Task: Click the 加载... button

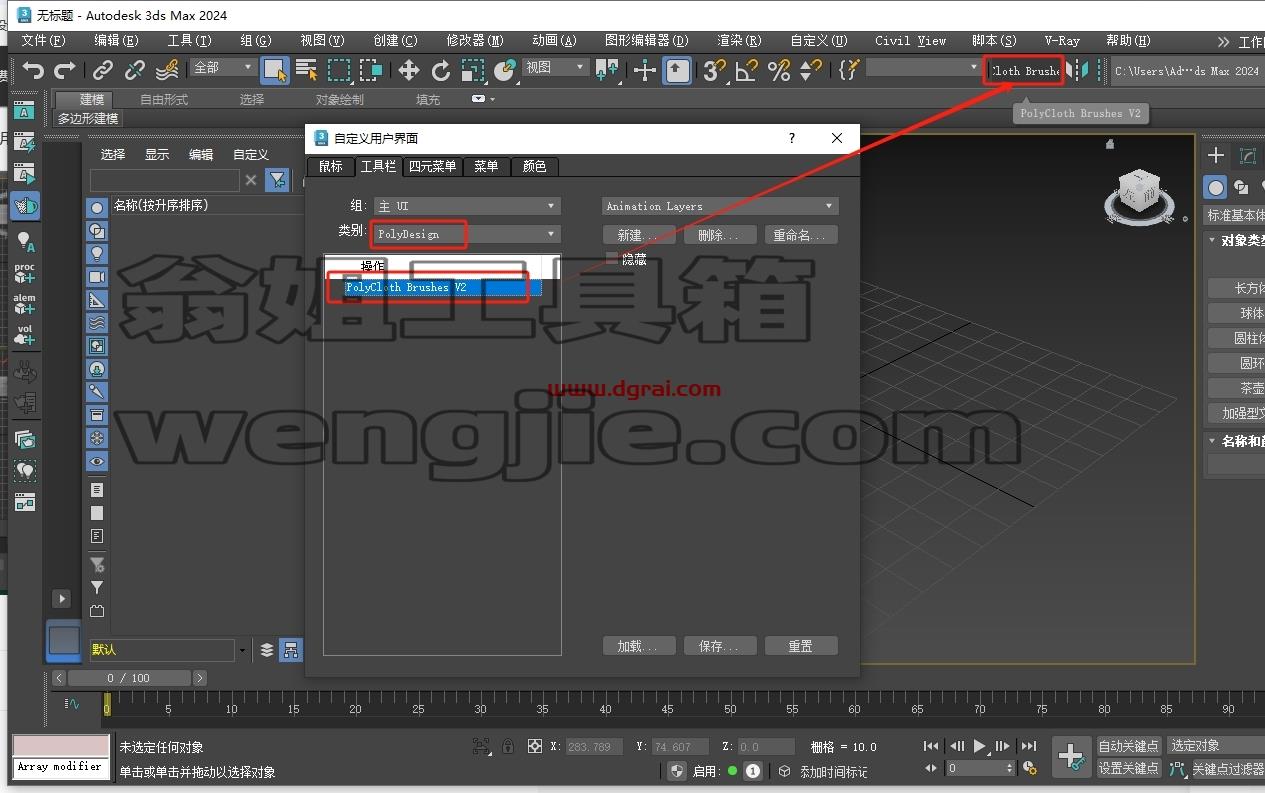Action: (x=639, y=646)
